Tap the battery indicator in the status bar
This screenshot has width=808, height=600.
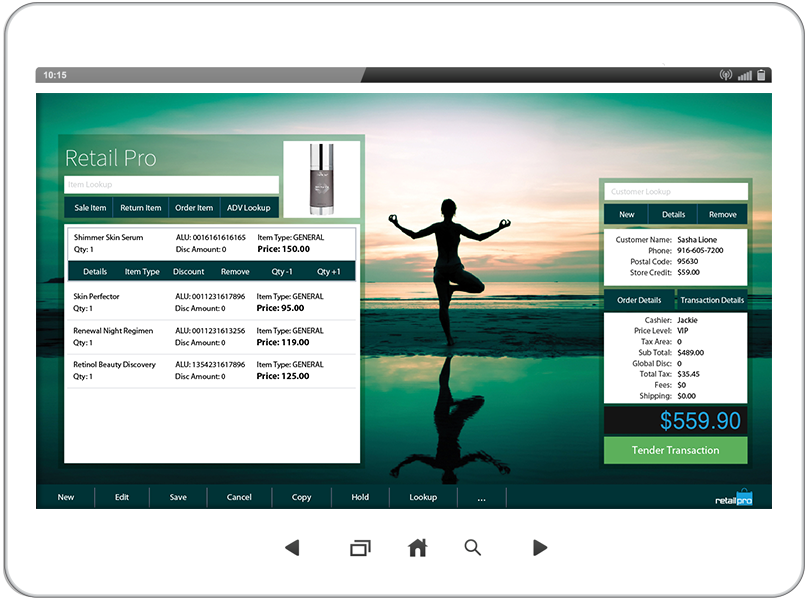pos(761,74)
